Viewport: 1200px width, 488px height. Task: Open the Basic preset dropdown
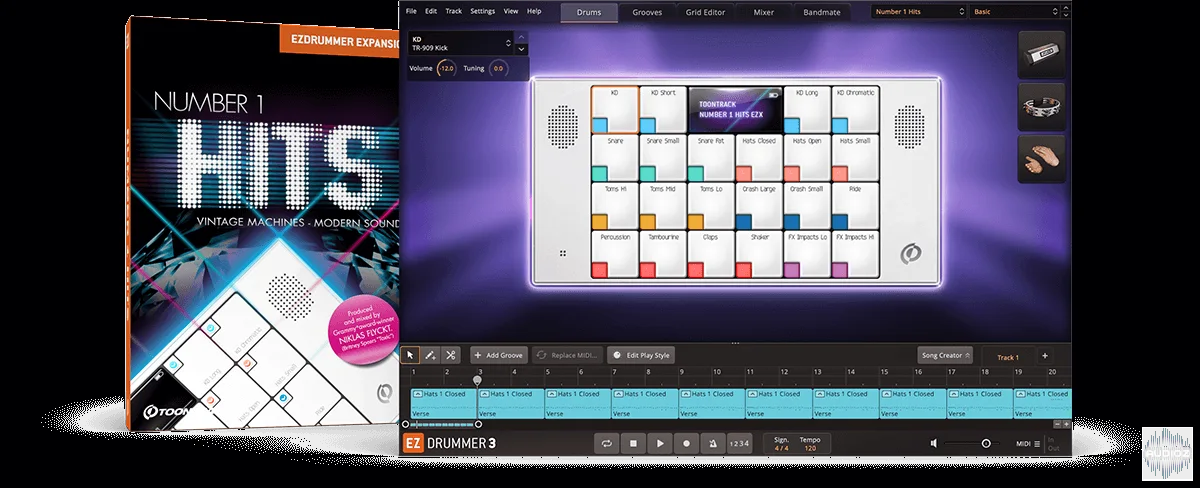[x=1015, y=12]
